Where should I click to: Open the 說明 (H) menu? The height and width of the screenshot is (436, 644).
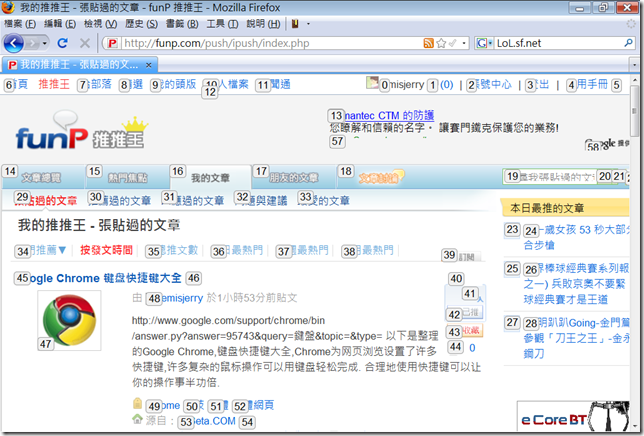point(263,24)
